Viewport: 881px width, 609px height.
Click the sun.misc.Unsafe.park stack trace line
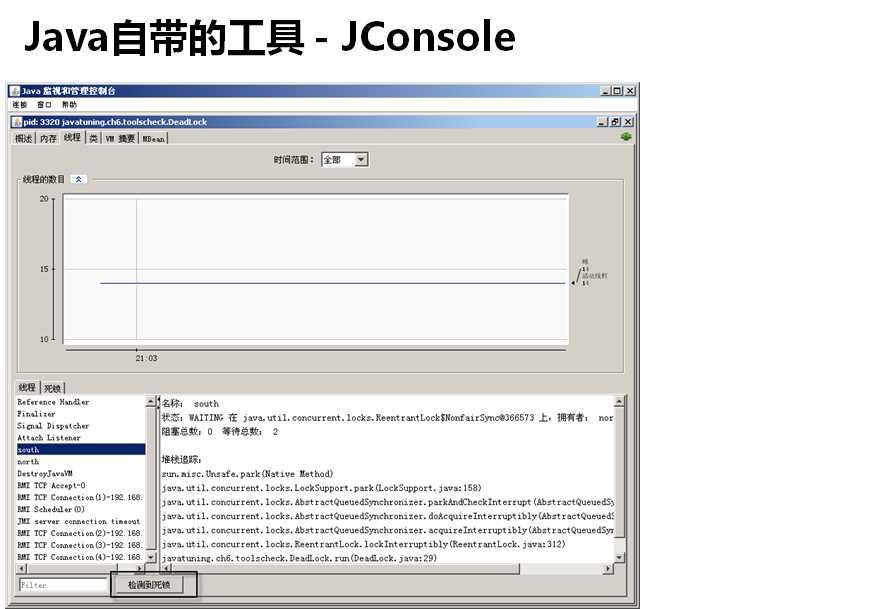[248, 474]
